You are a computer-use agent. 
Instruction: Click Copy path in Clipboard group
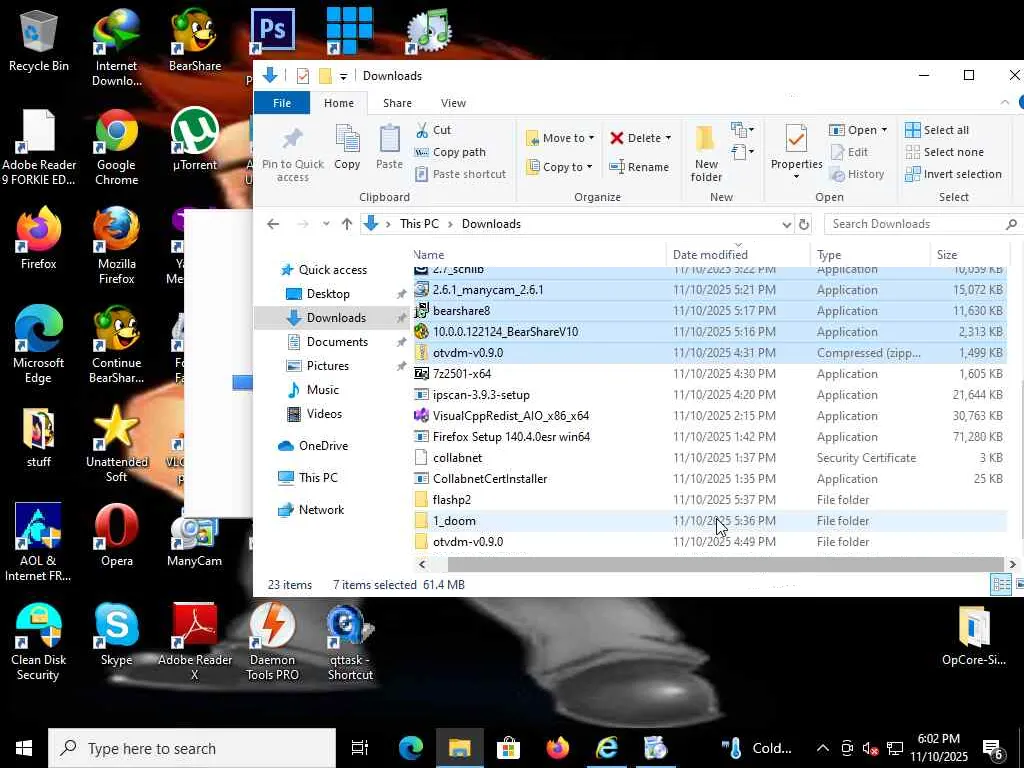point(451,152)
